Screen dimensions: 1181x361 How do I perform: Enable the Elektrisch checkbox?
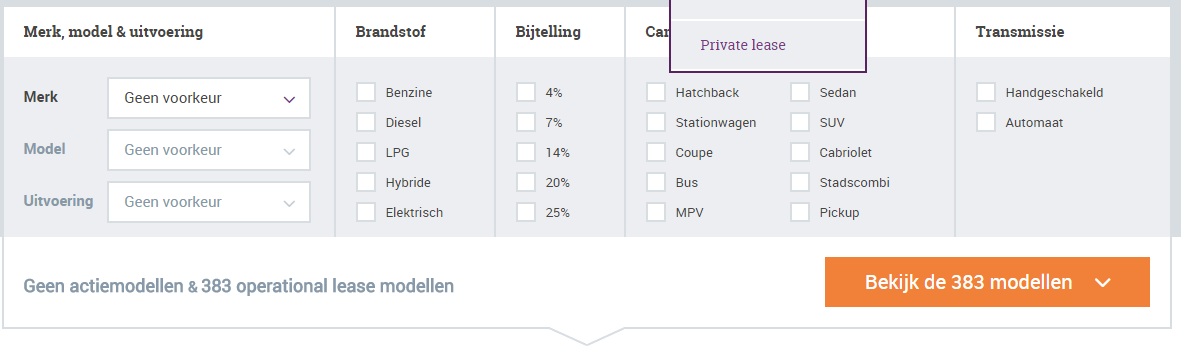(x=366, y=213)
